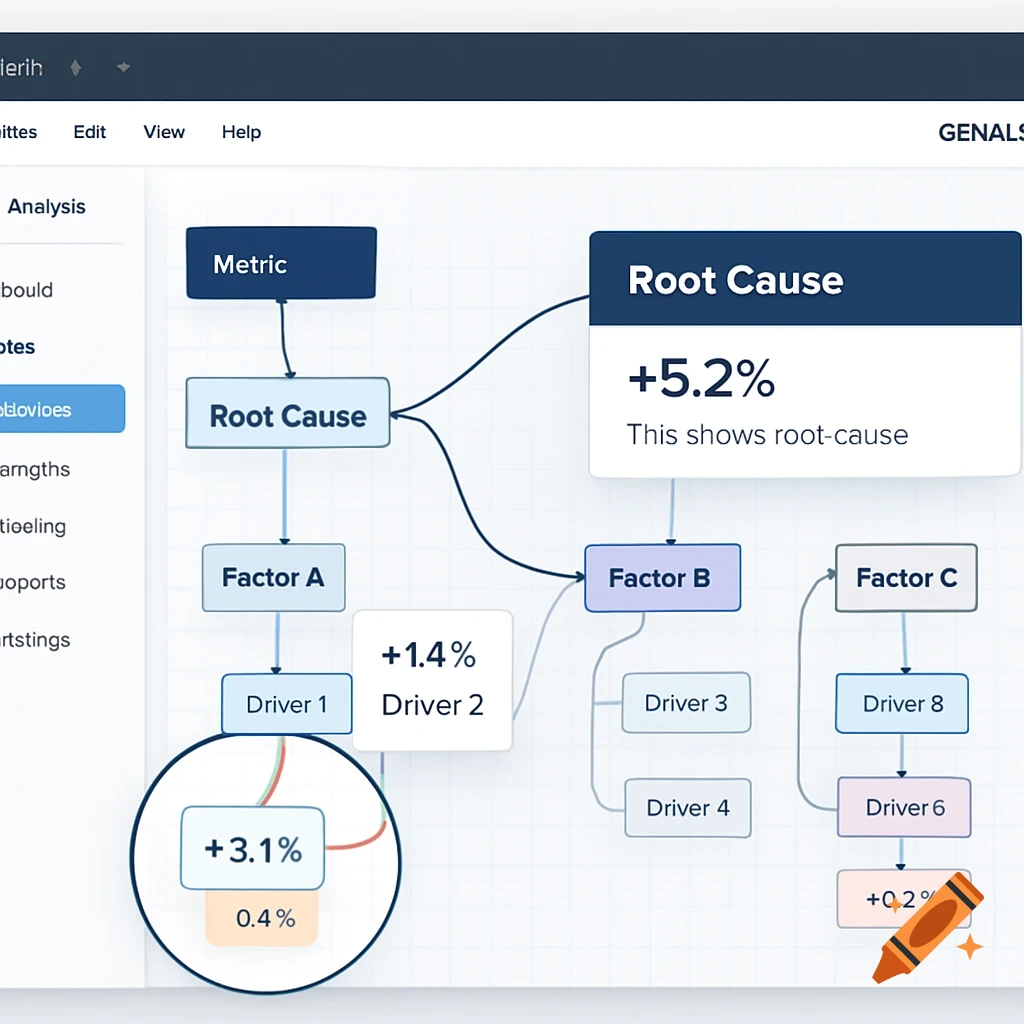Open the View menu

pyautogui.click(x=163, y=131)
